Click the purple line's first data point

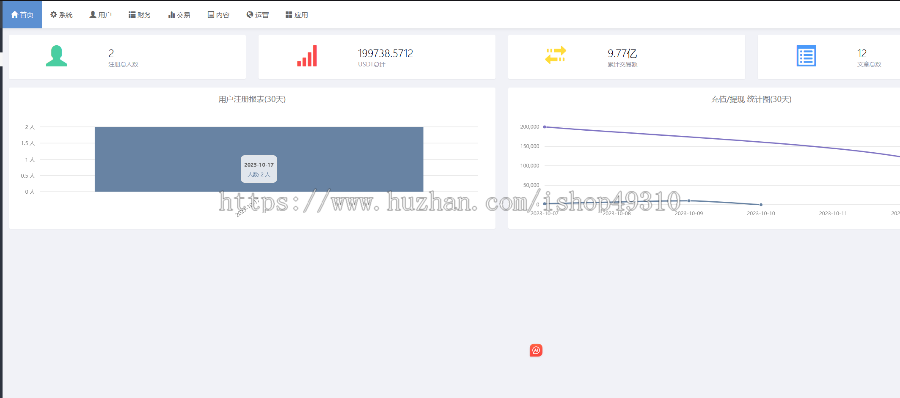(x=544, y=127)
